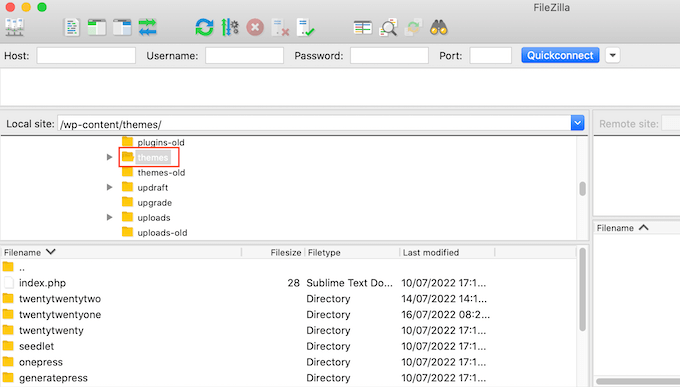Click 14/07/2022 date of twentytwentytwo
Screen dimensions: 680x387
point(444,299)
